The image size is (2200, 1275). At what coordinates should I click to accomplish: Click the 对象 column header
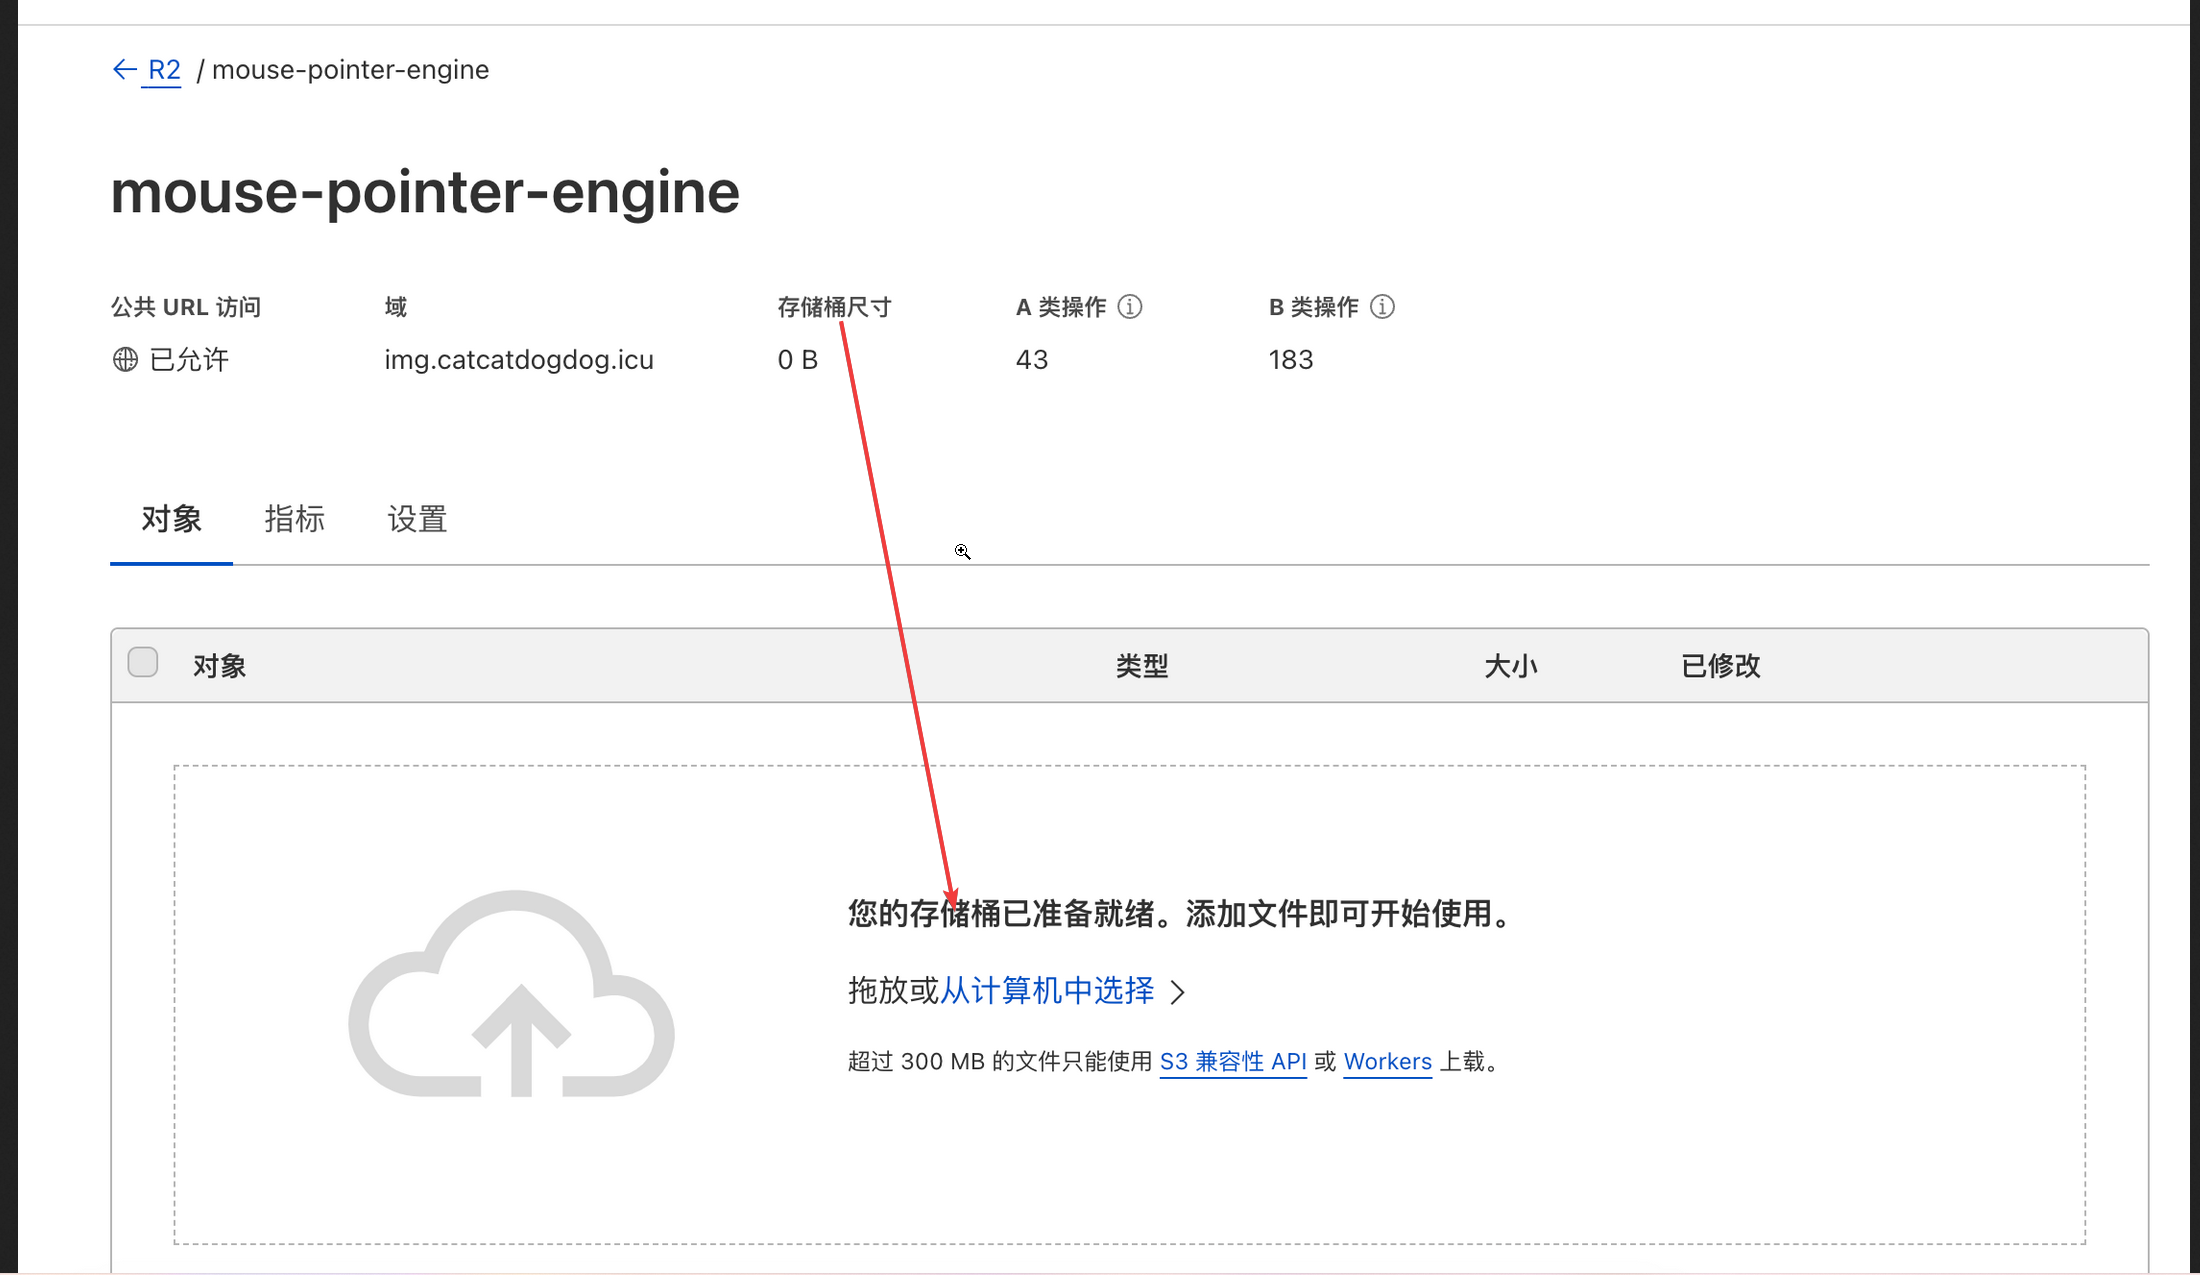(x=219, y=666)
